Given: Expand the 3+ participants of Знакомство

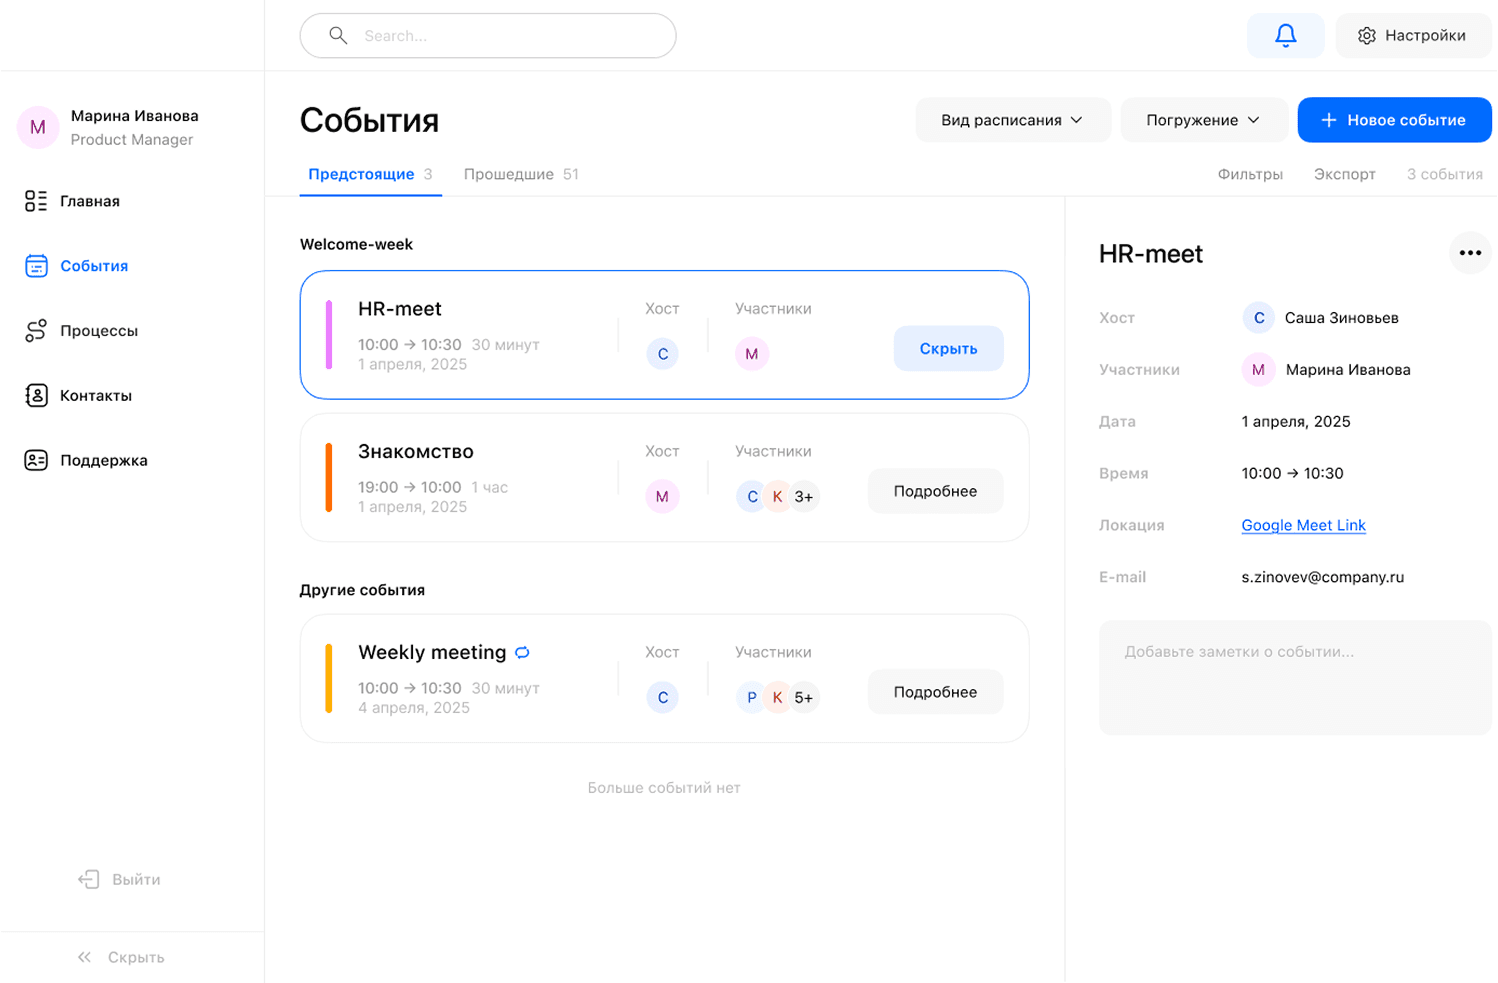Looking at the screenshot, I should 804,497.
